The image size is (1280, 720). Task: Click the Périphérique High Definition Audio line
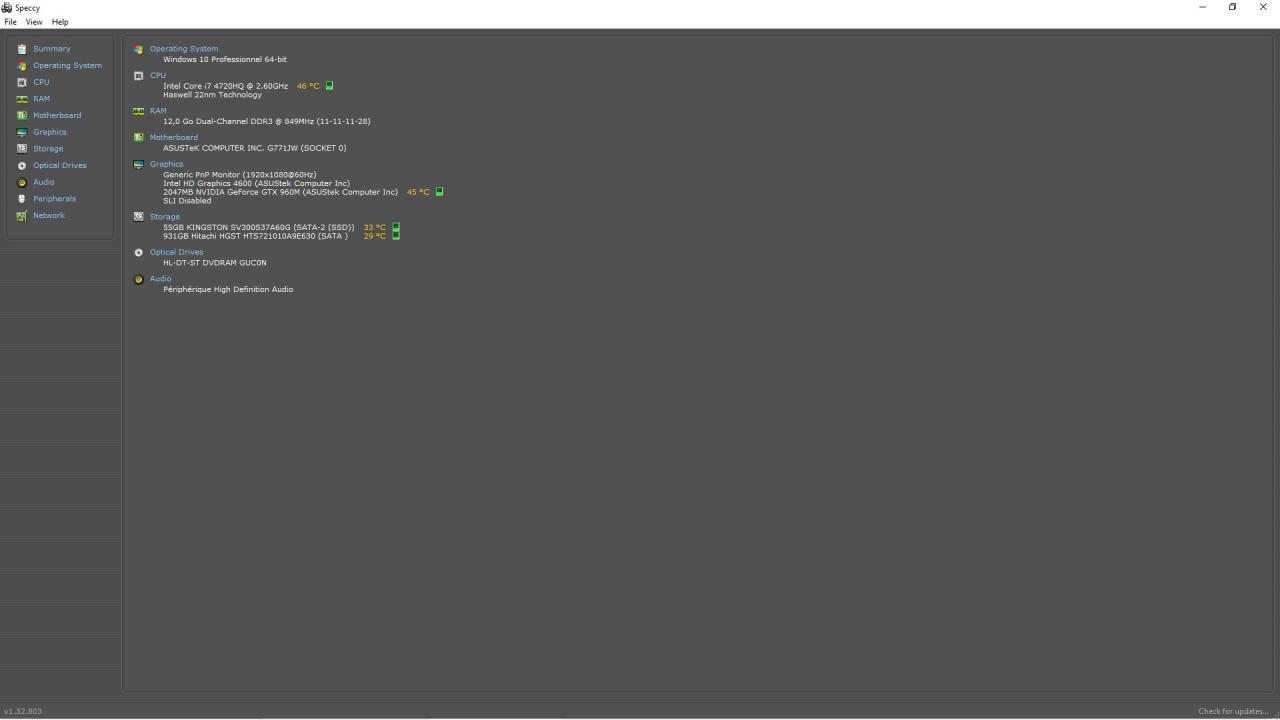[228, 290]
